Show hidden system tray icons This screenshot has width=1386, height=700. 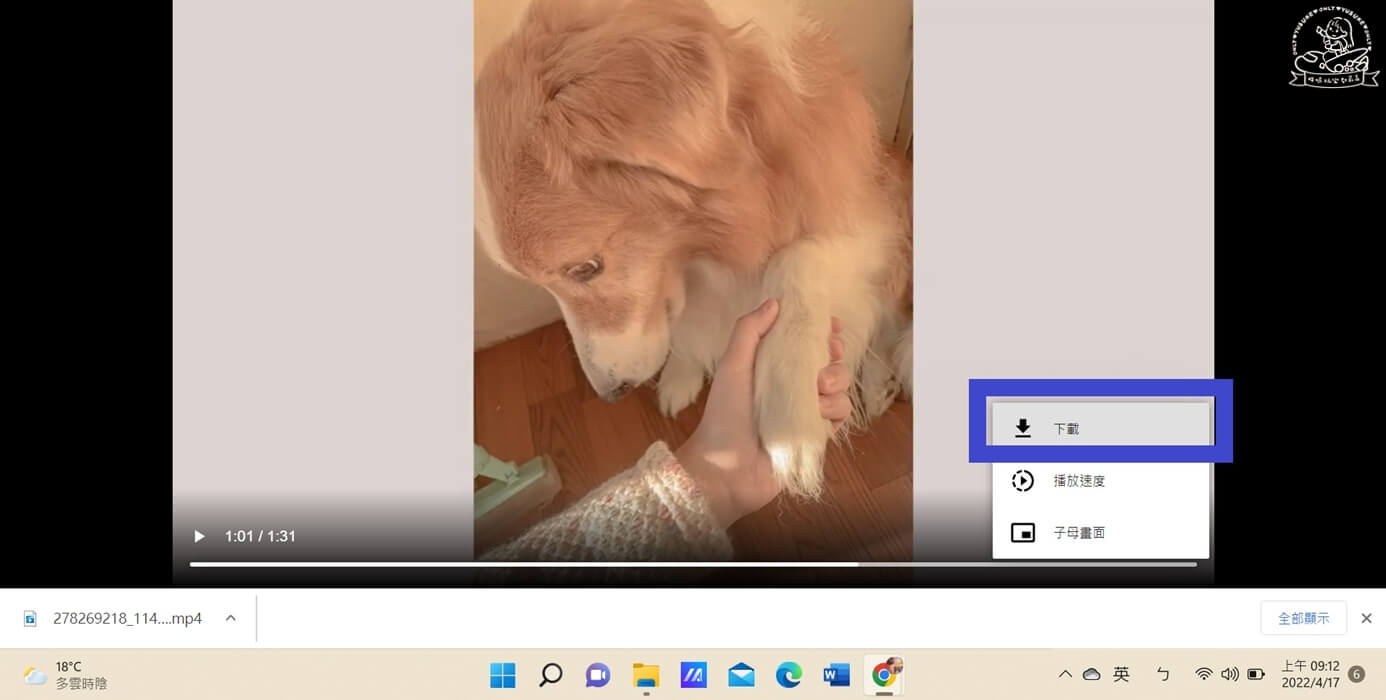pyautogui.click(x=1065, y=675)
